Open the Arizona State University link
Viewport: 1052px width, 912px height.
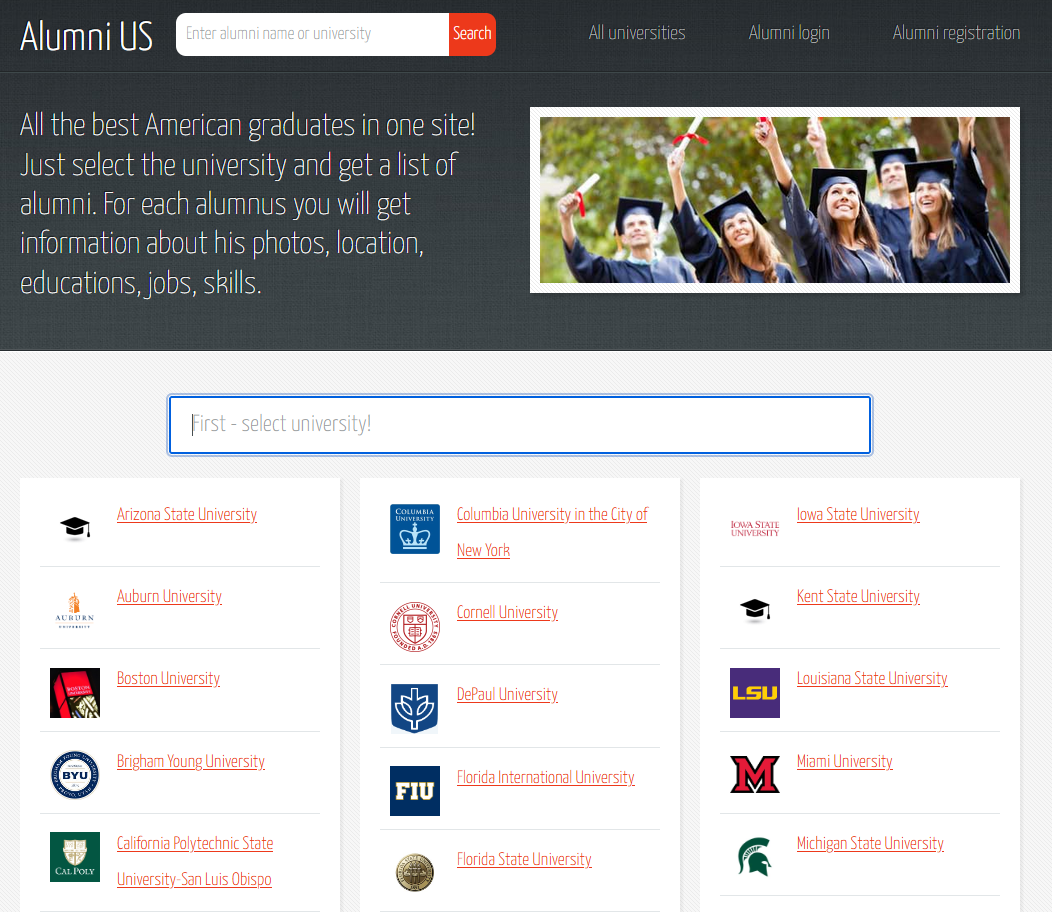pyautogui.click(x=187, y=514)
